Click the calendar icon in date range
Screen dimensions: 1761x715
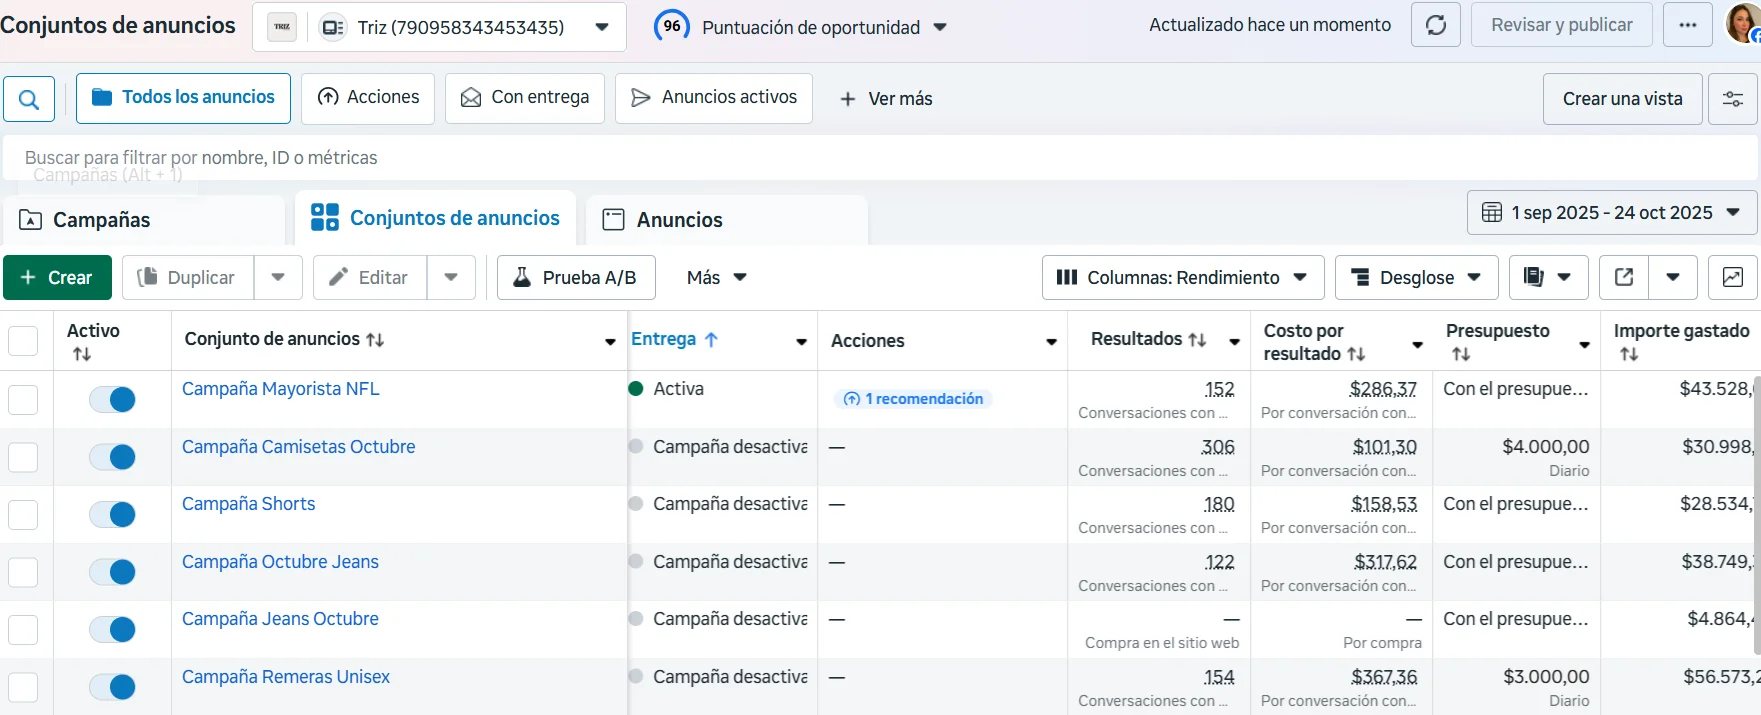click(x=1491, y=212)
